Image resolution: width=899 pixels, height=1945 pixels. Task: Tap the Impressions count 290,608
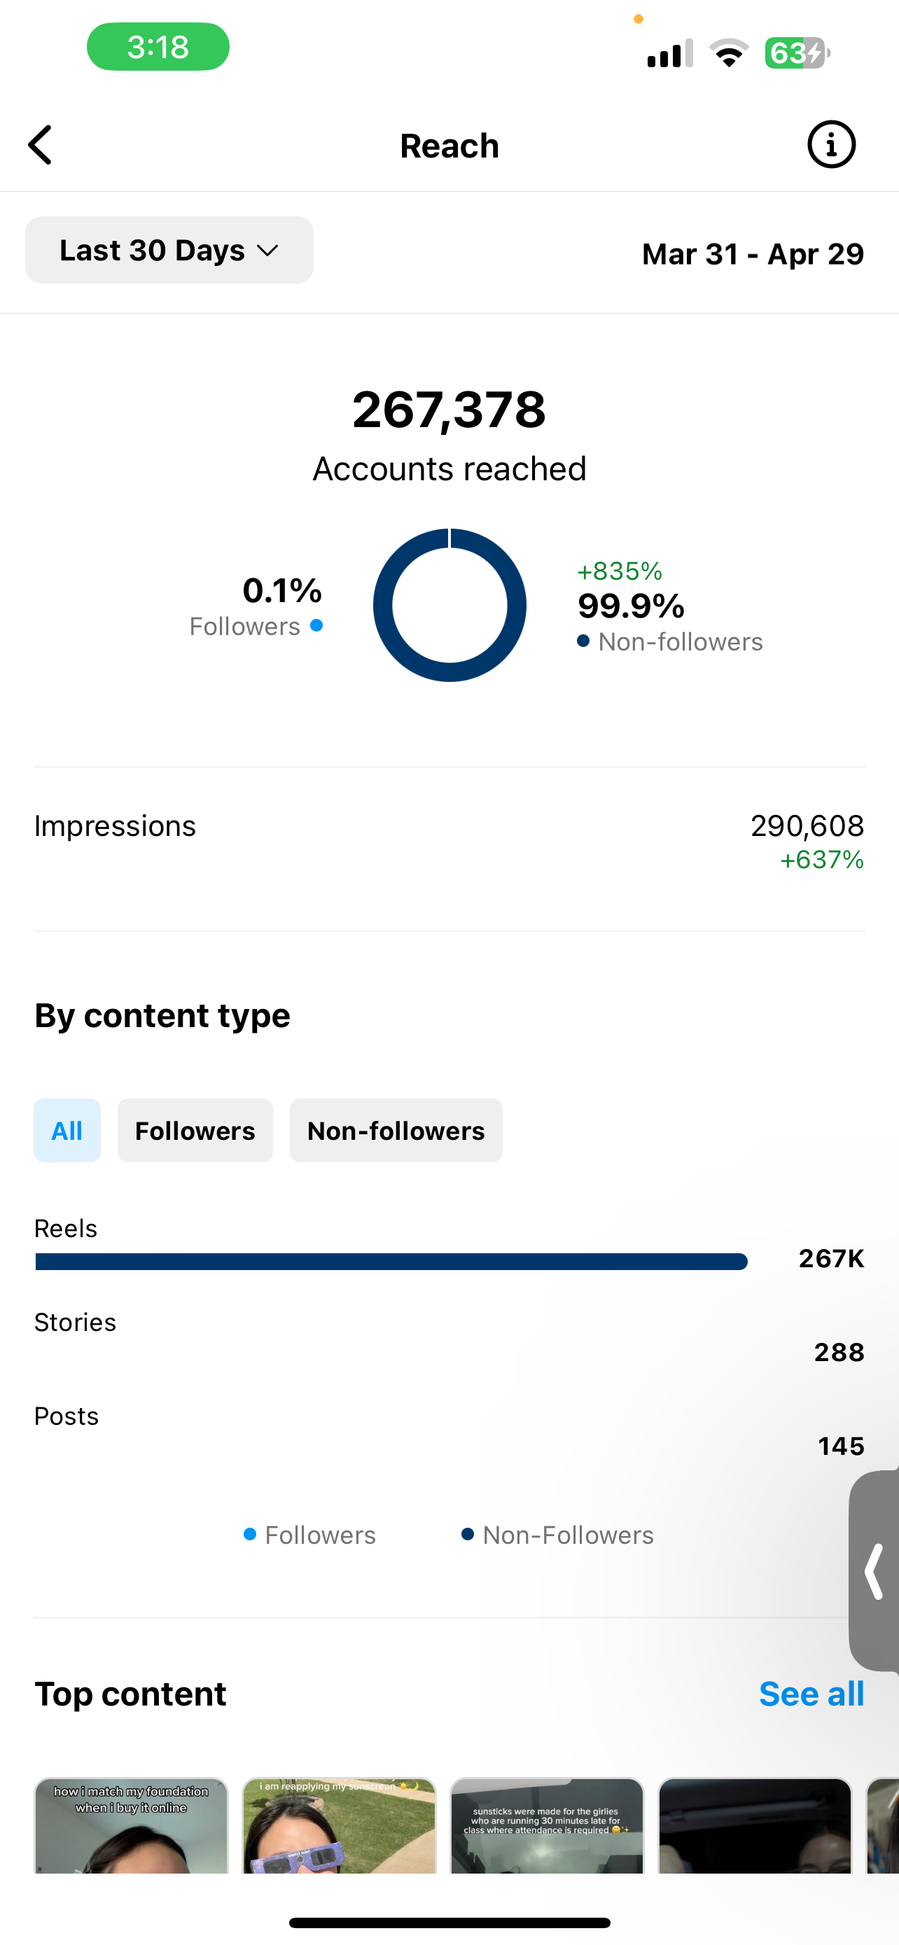coord(807,826)
